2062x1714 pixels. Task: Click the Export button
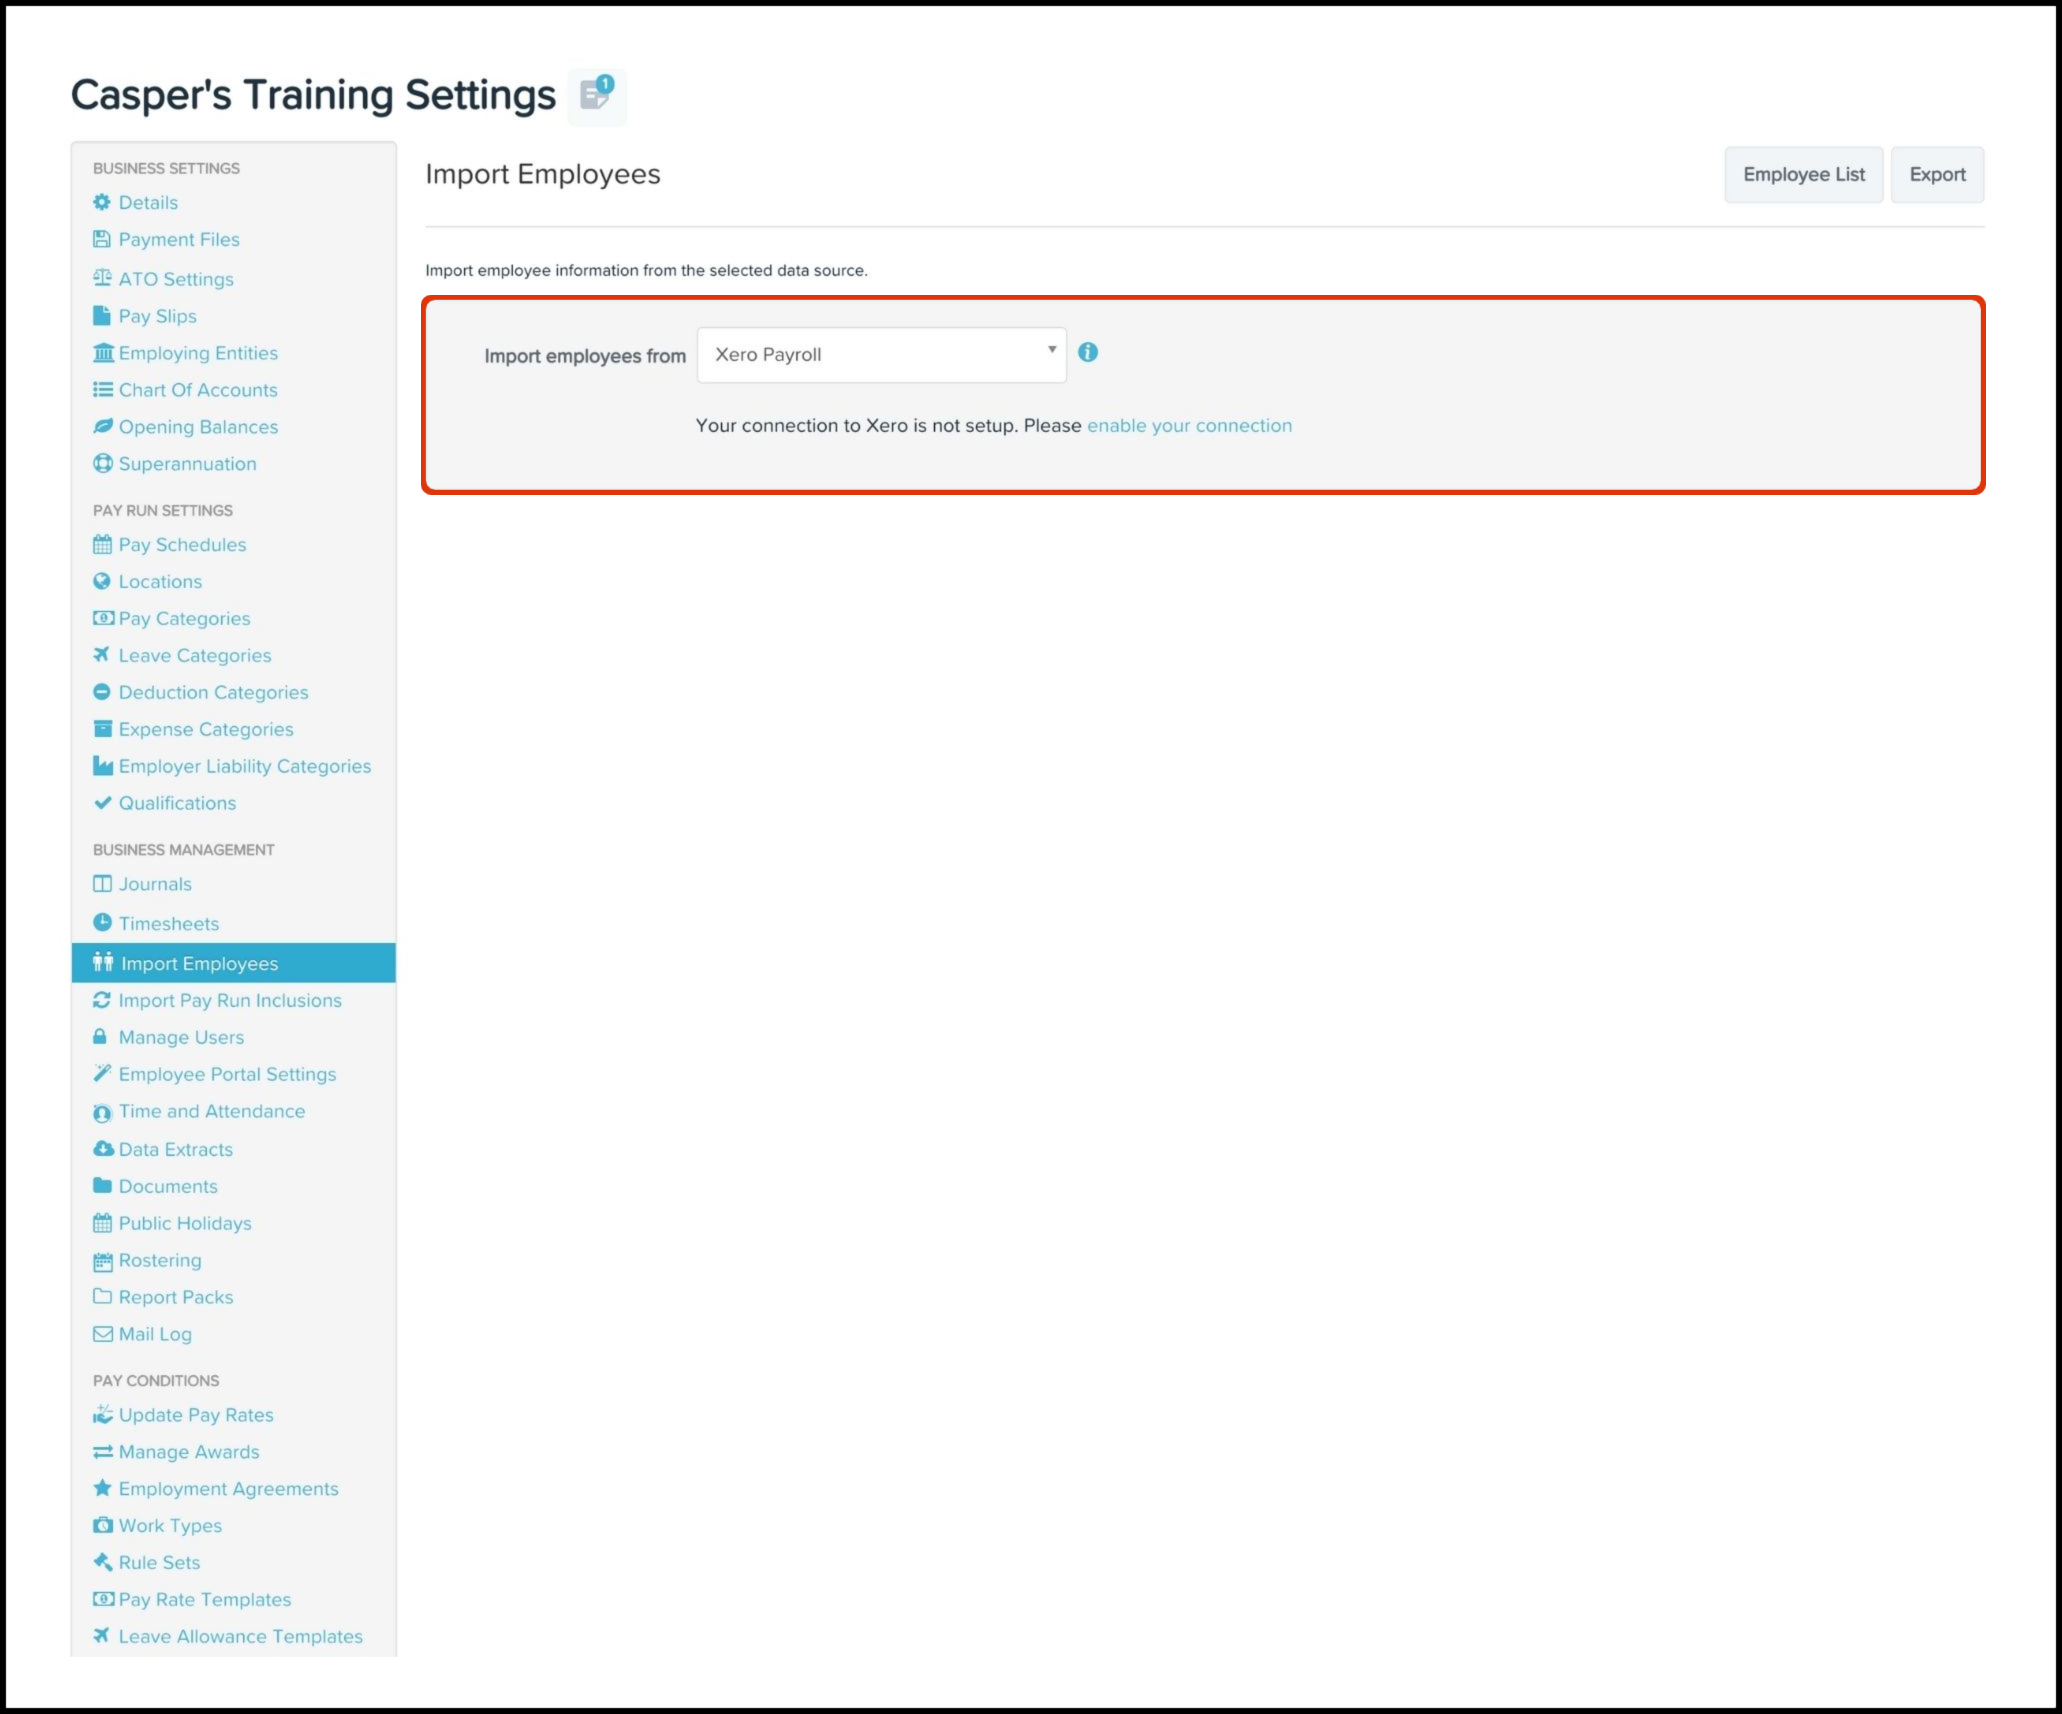tap(1936, 175)
